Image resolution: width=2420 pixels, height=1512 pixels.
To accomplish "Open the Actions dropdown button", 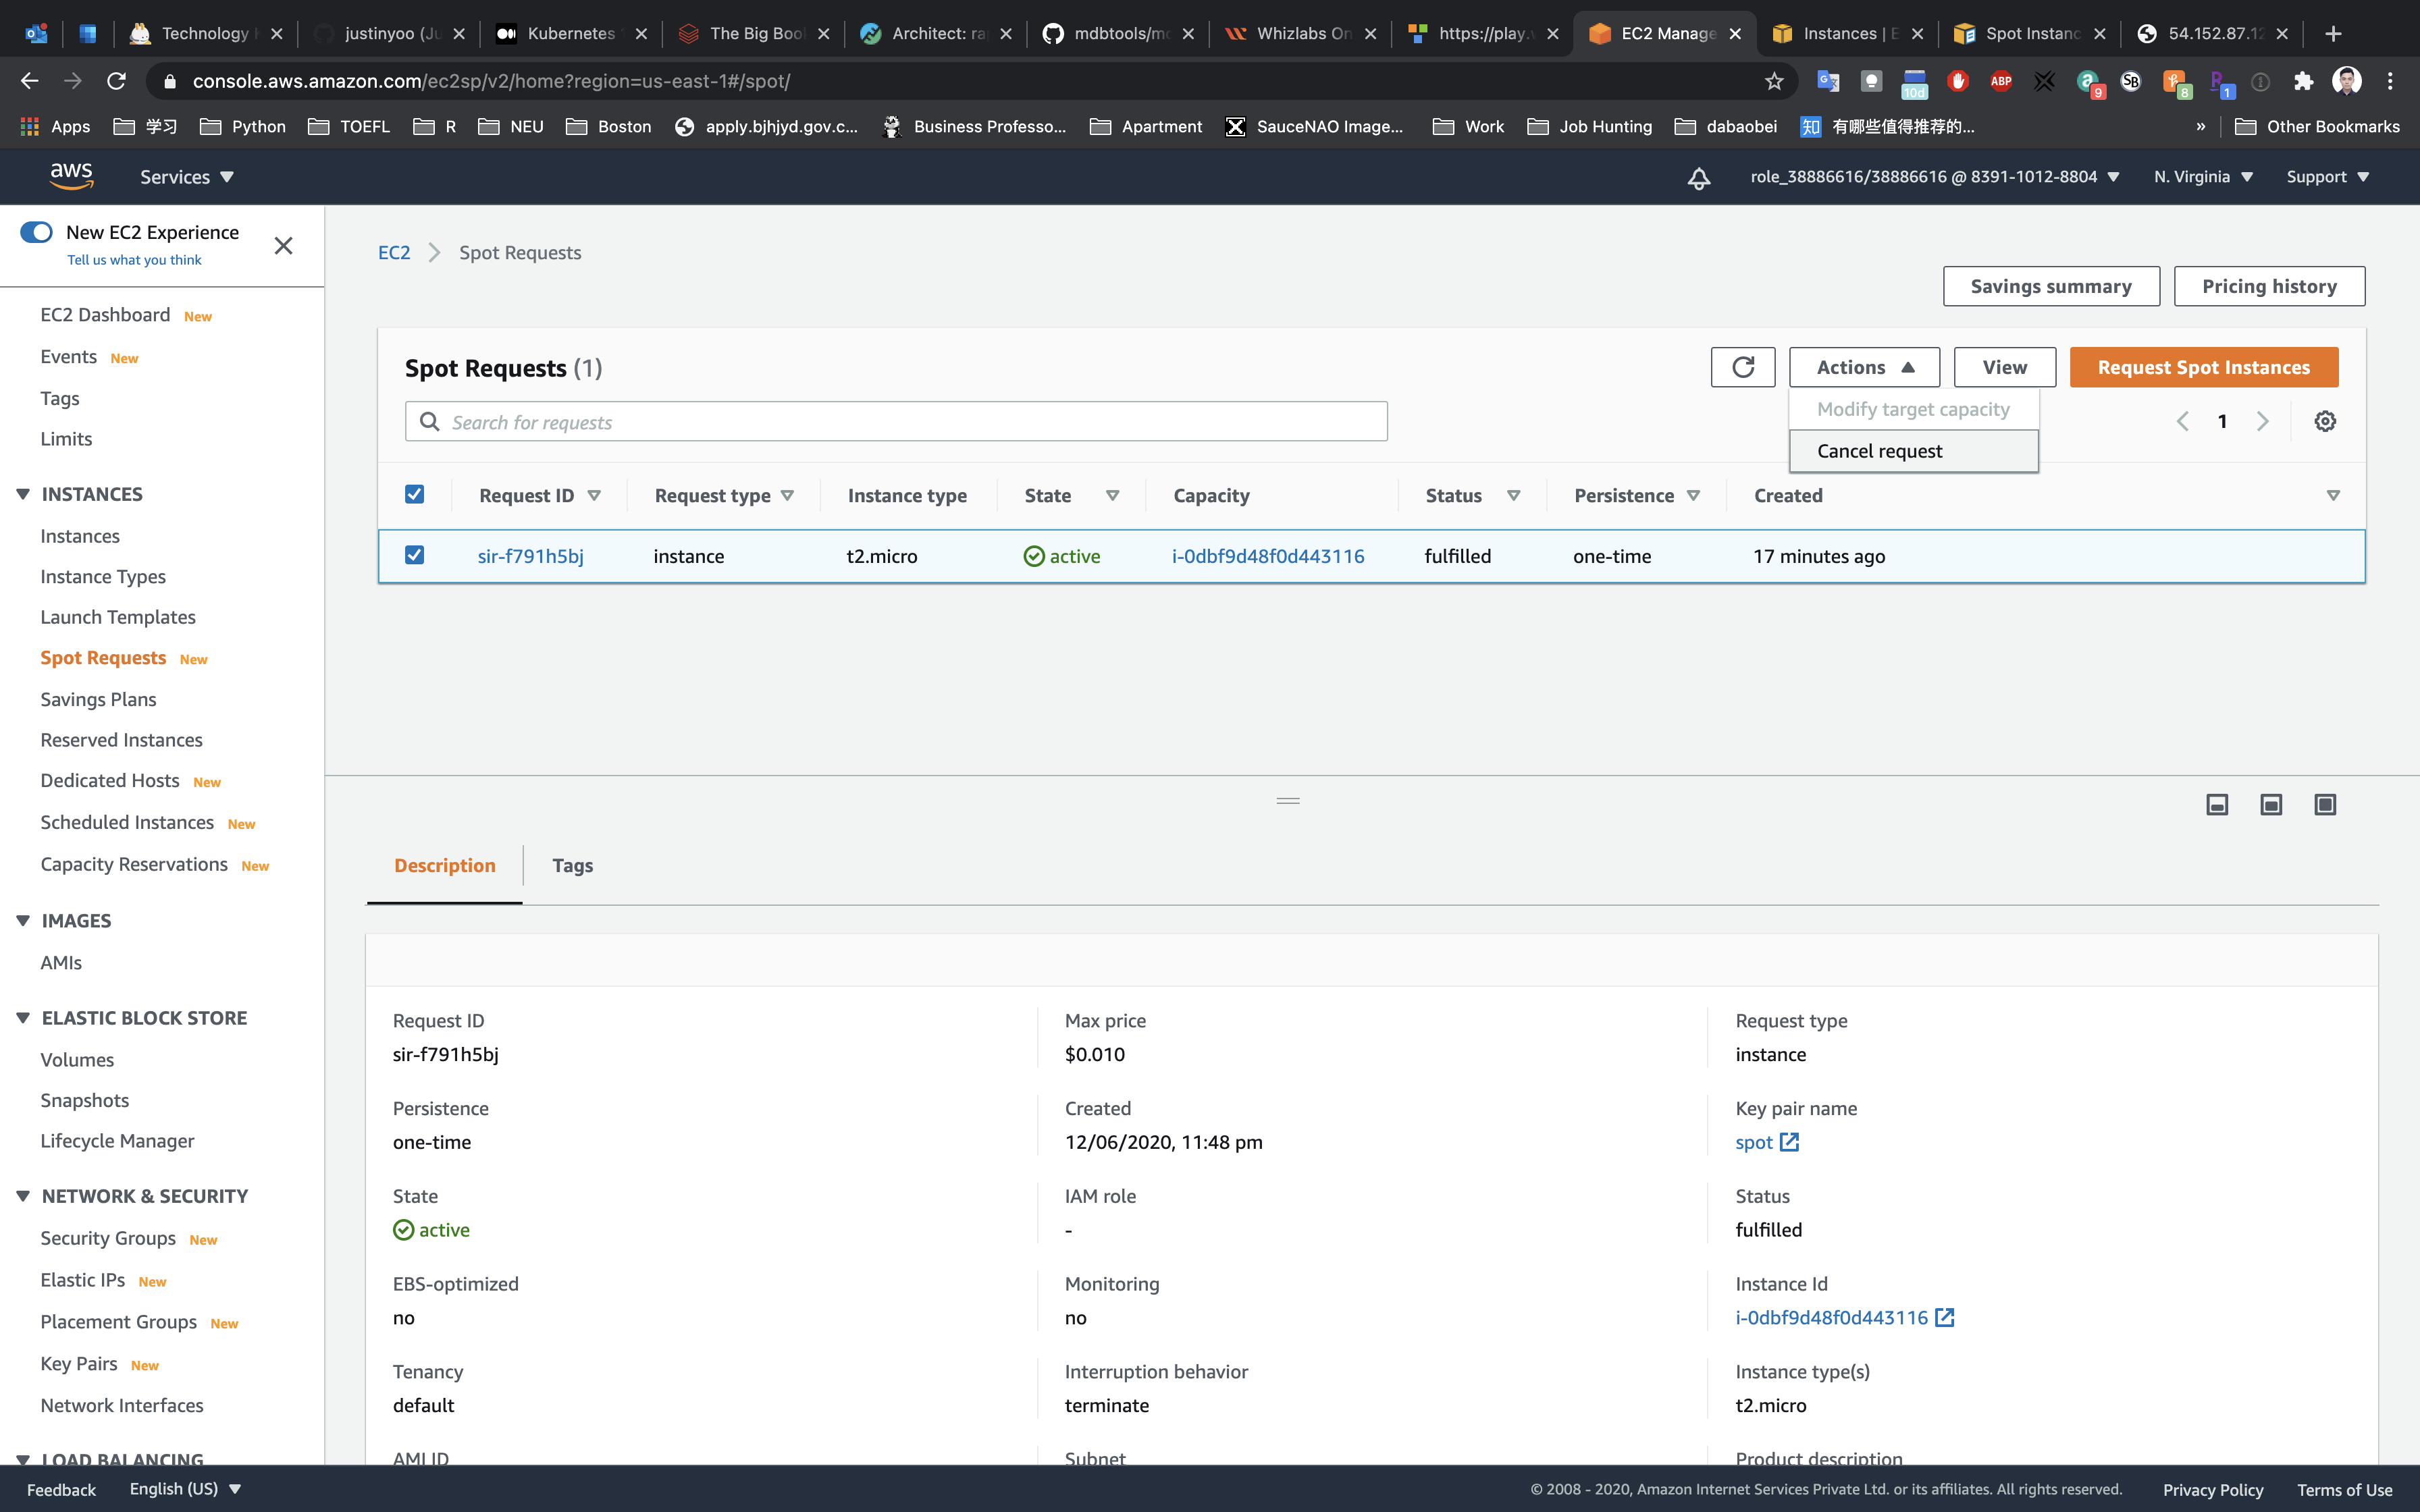I will (1864, 367).
